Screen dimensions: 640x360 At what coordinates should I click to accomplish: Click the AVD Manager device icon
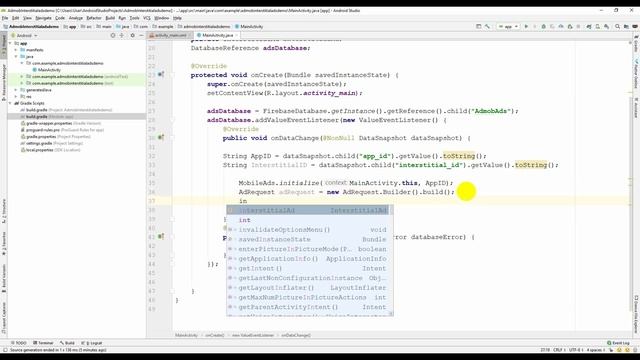(x=598, y=27)
